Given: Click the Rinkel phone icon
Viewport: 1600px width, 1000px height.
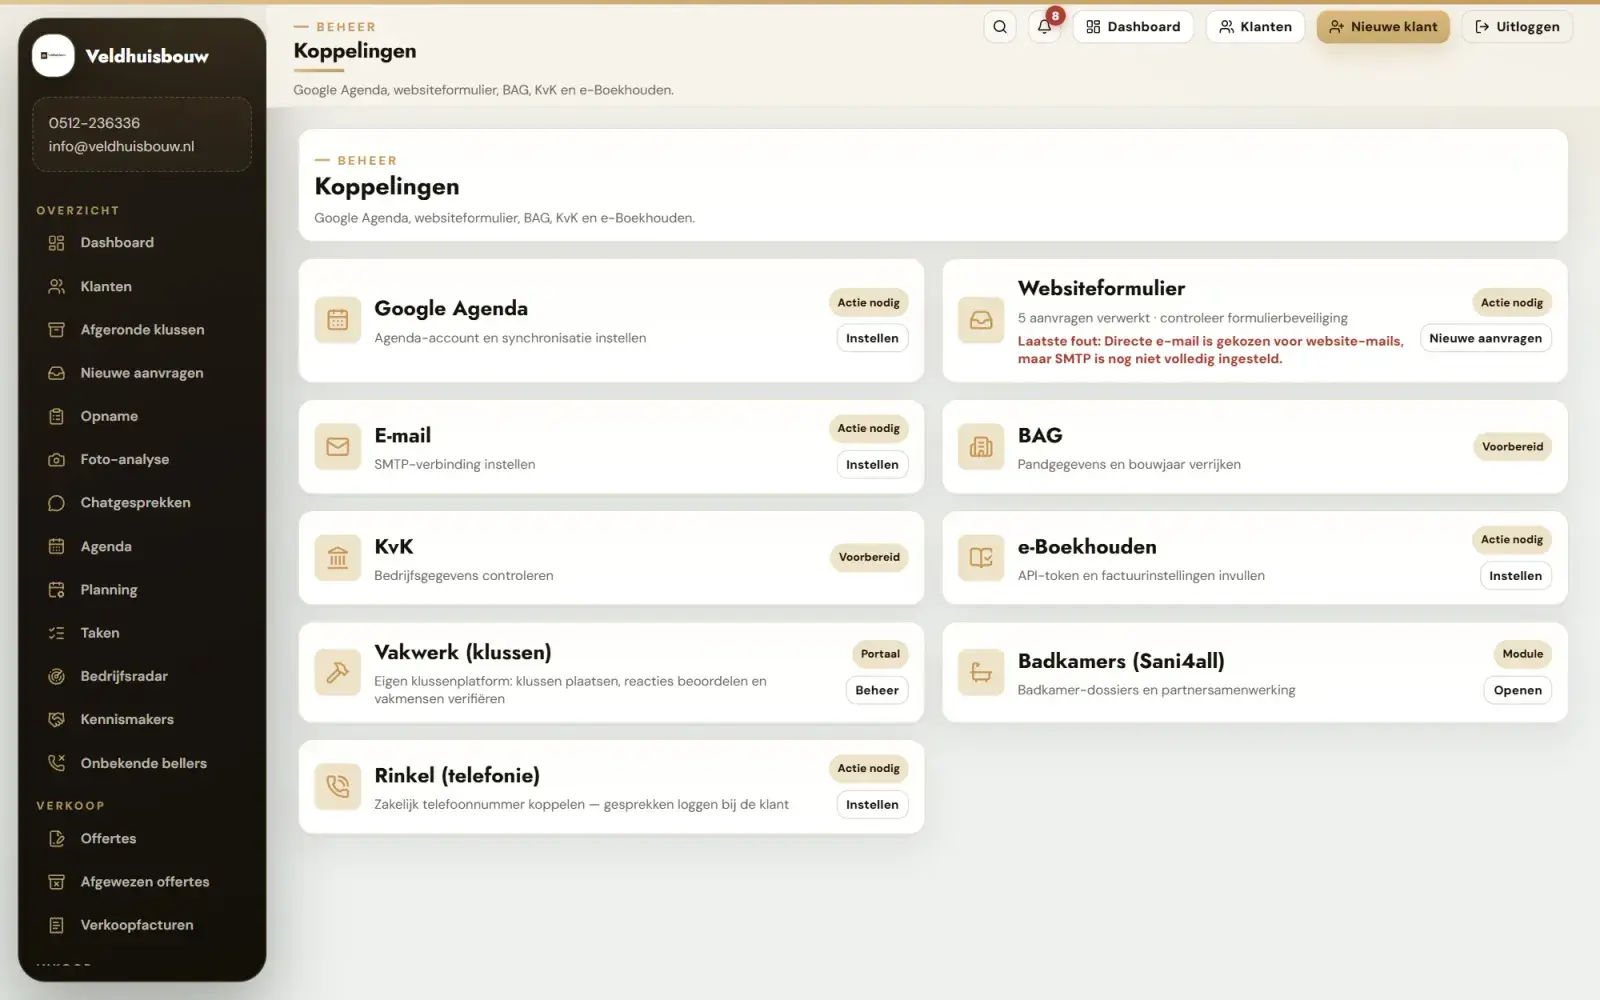Looking at the screenshot, I should coord(338,787).
